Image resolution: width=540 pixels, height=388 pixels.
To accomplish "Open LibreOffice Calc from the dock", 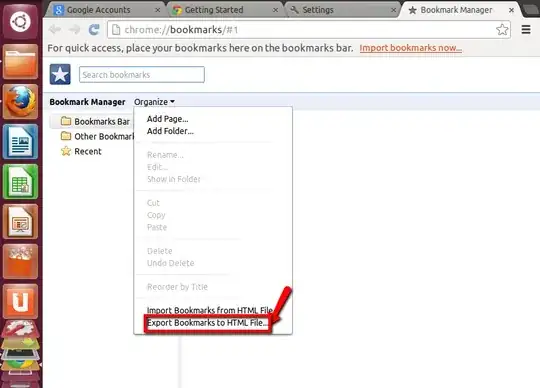I will click(20, 181).
